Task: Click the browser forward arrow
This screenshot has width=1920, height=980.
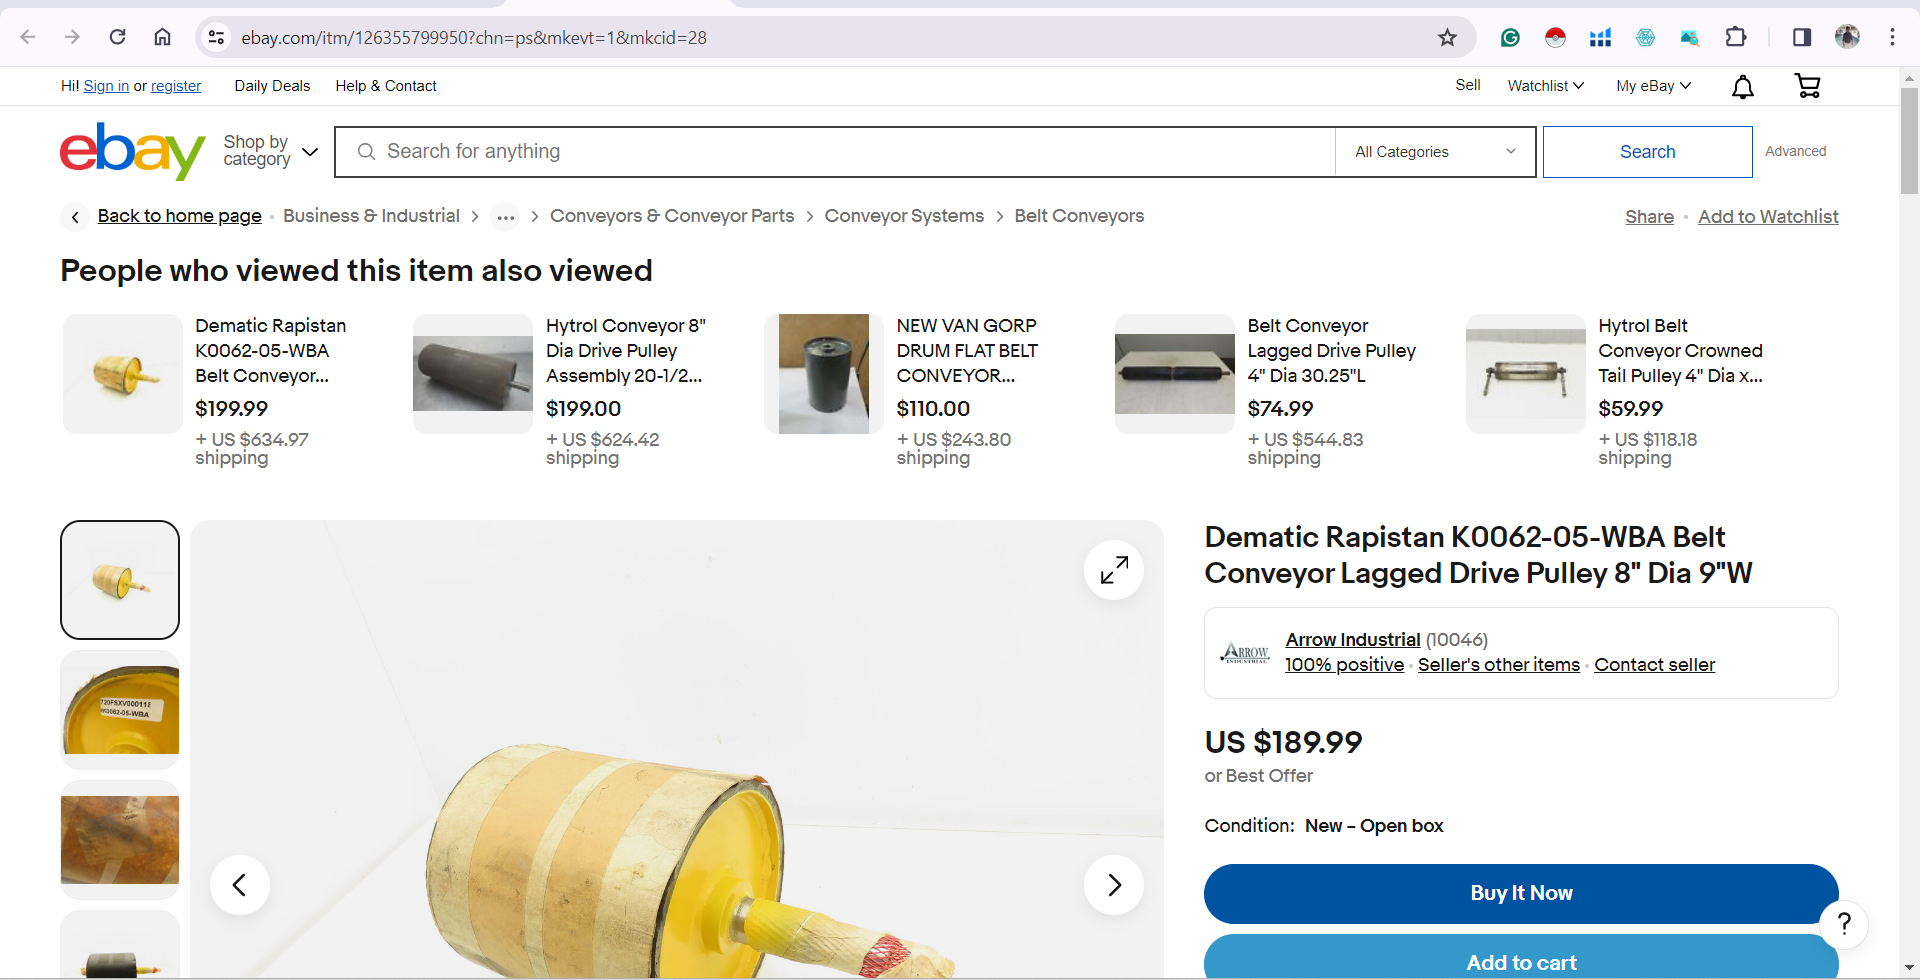Action: click(72, 37)
